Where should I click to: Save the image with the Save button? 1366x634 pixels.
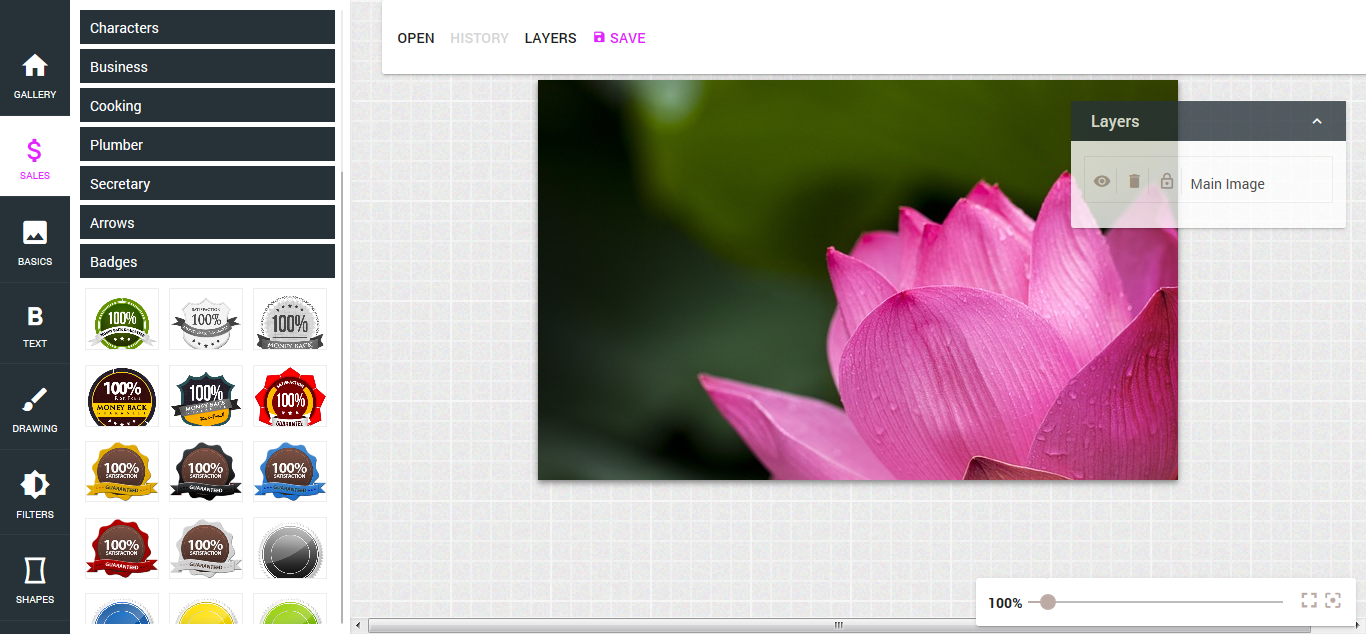pyautogui.click(x=619, y=38)
